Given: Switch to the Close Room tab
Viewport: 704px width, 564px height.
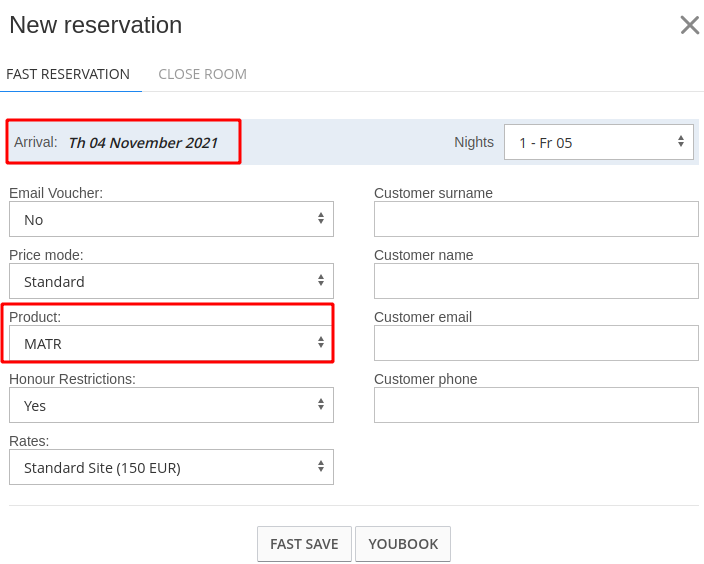Looking at the screenshot, I should tap(202, 74).
